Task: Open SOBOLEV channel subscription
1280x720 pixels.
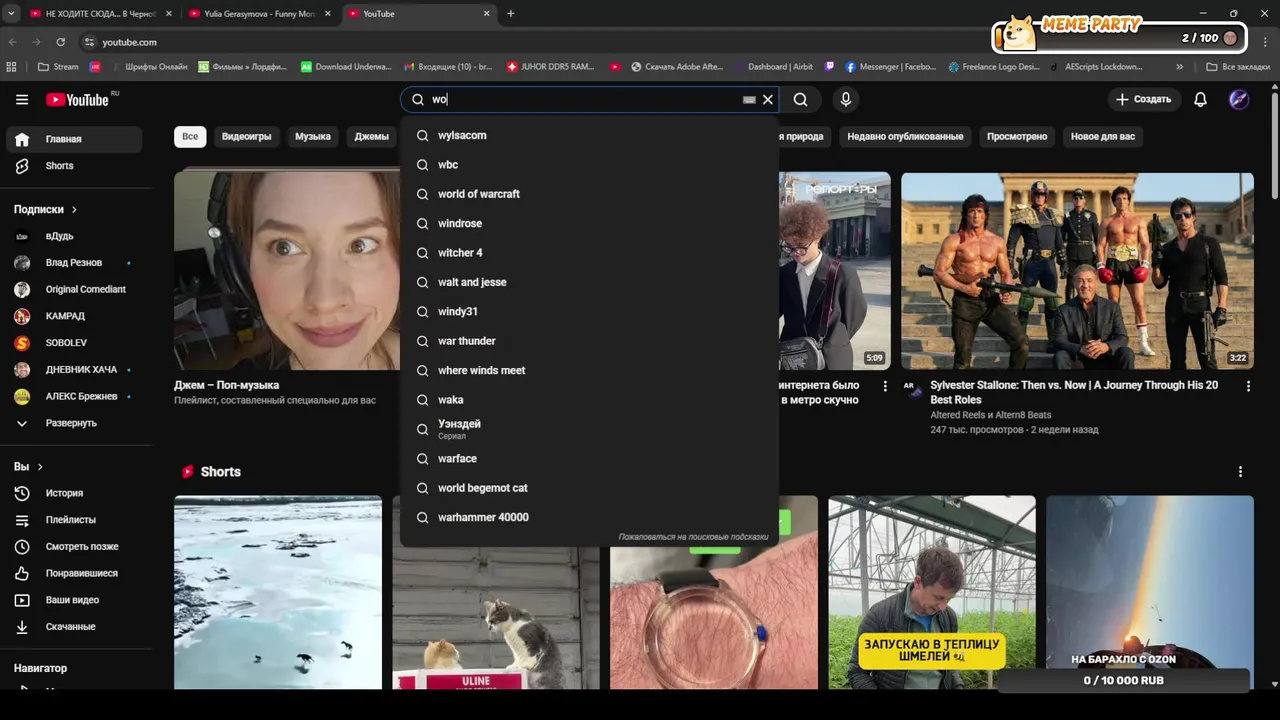Action: (x=74, y=343)
